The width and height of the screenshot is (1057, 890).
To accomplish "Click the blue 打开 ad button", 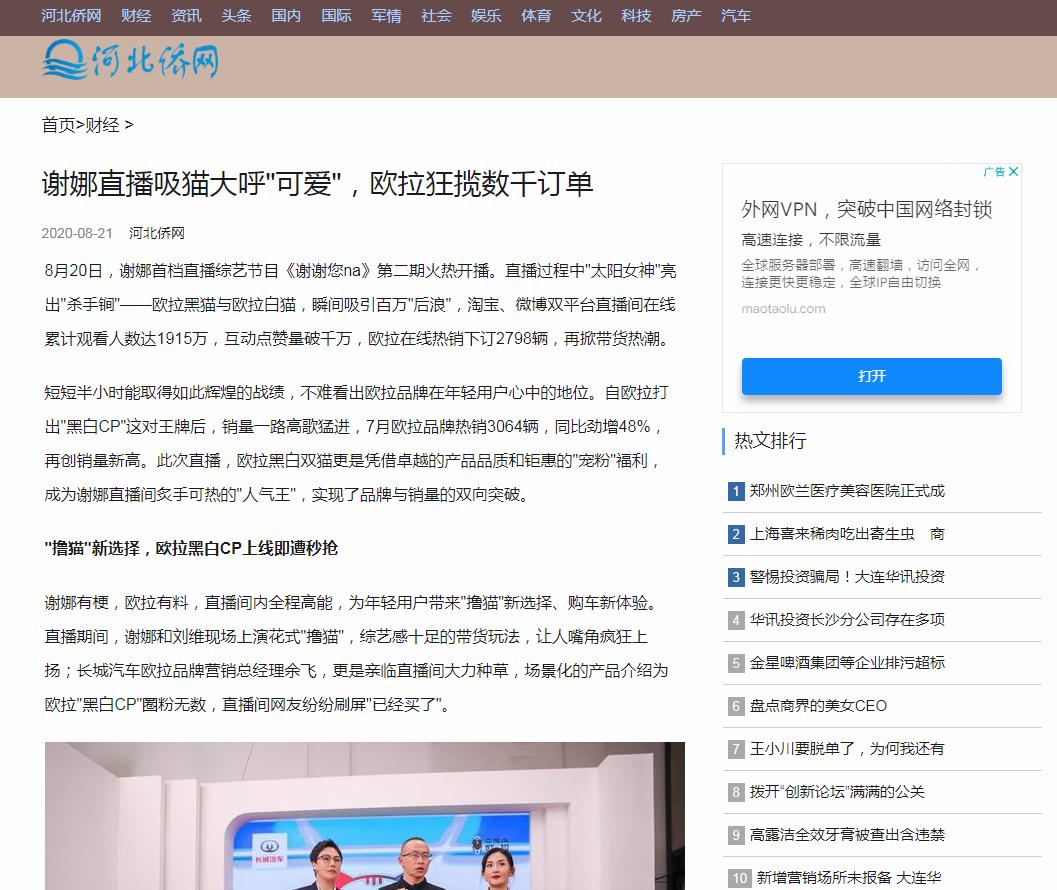I will [x=872, y=376].
